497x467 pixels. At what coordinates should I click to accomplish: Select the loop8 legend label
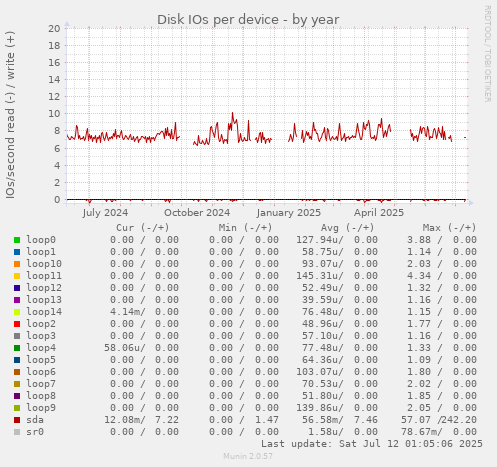tap(41, 396)
